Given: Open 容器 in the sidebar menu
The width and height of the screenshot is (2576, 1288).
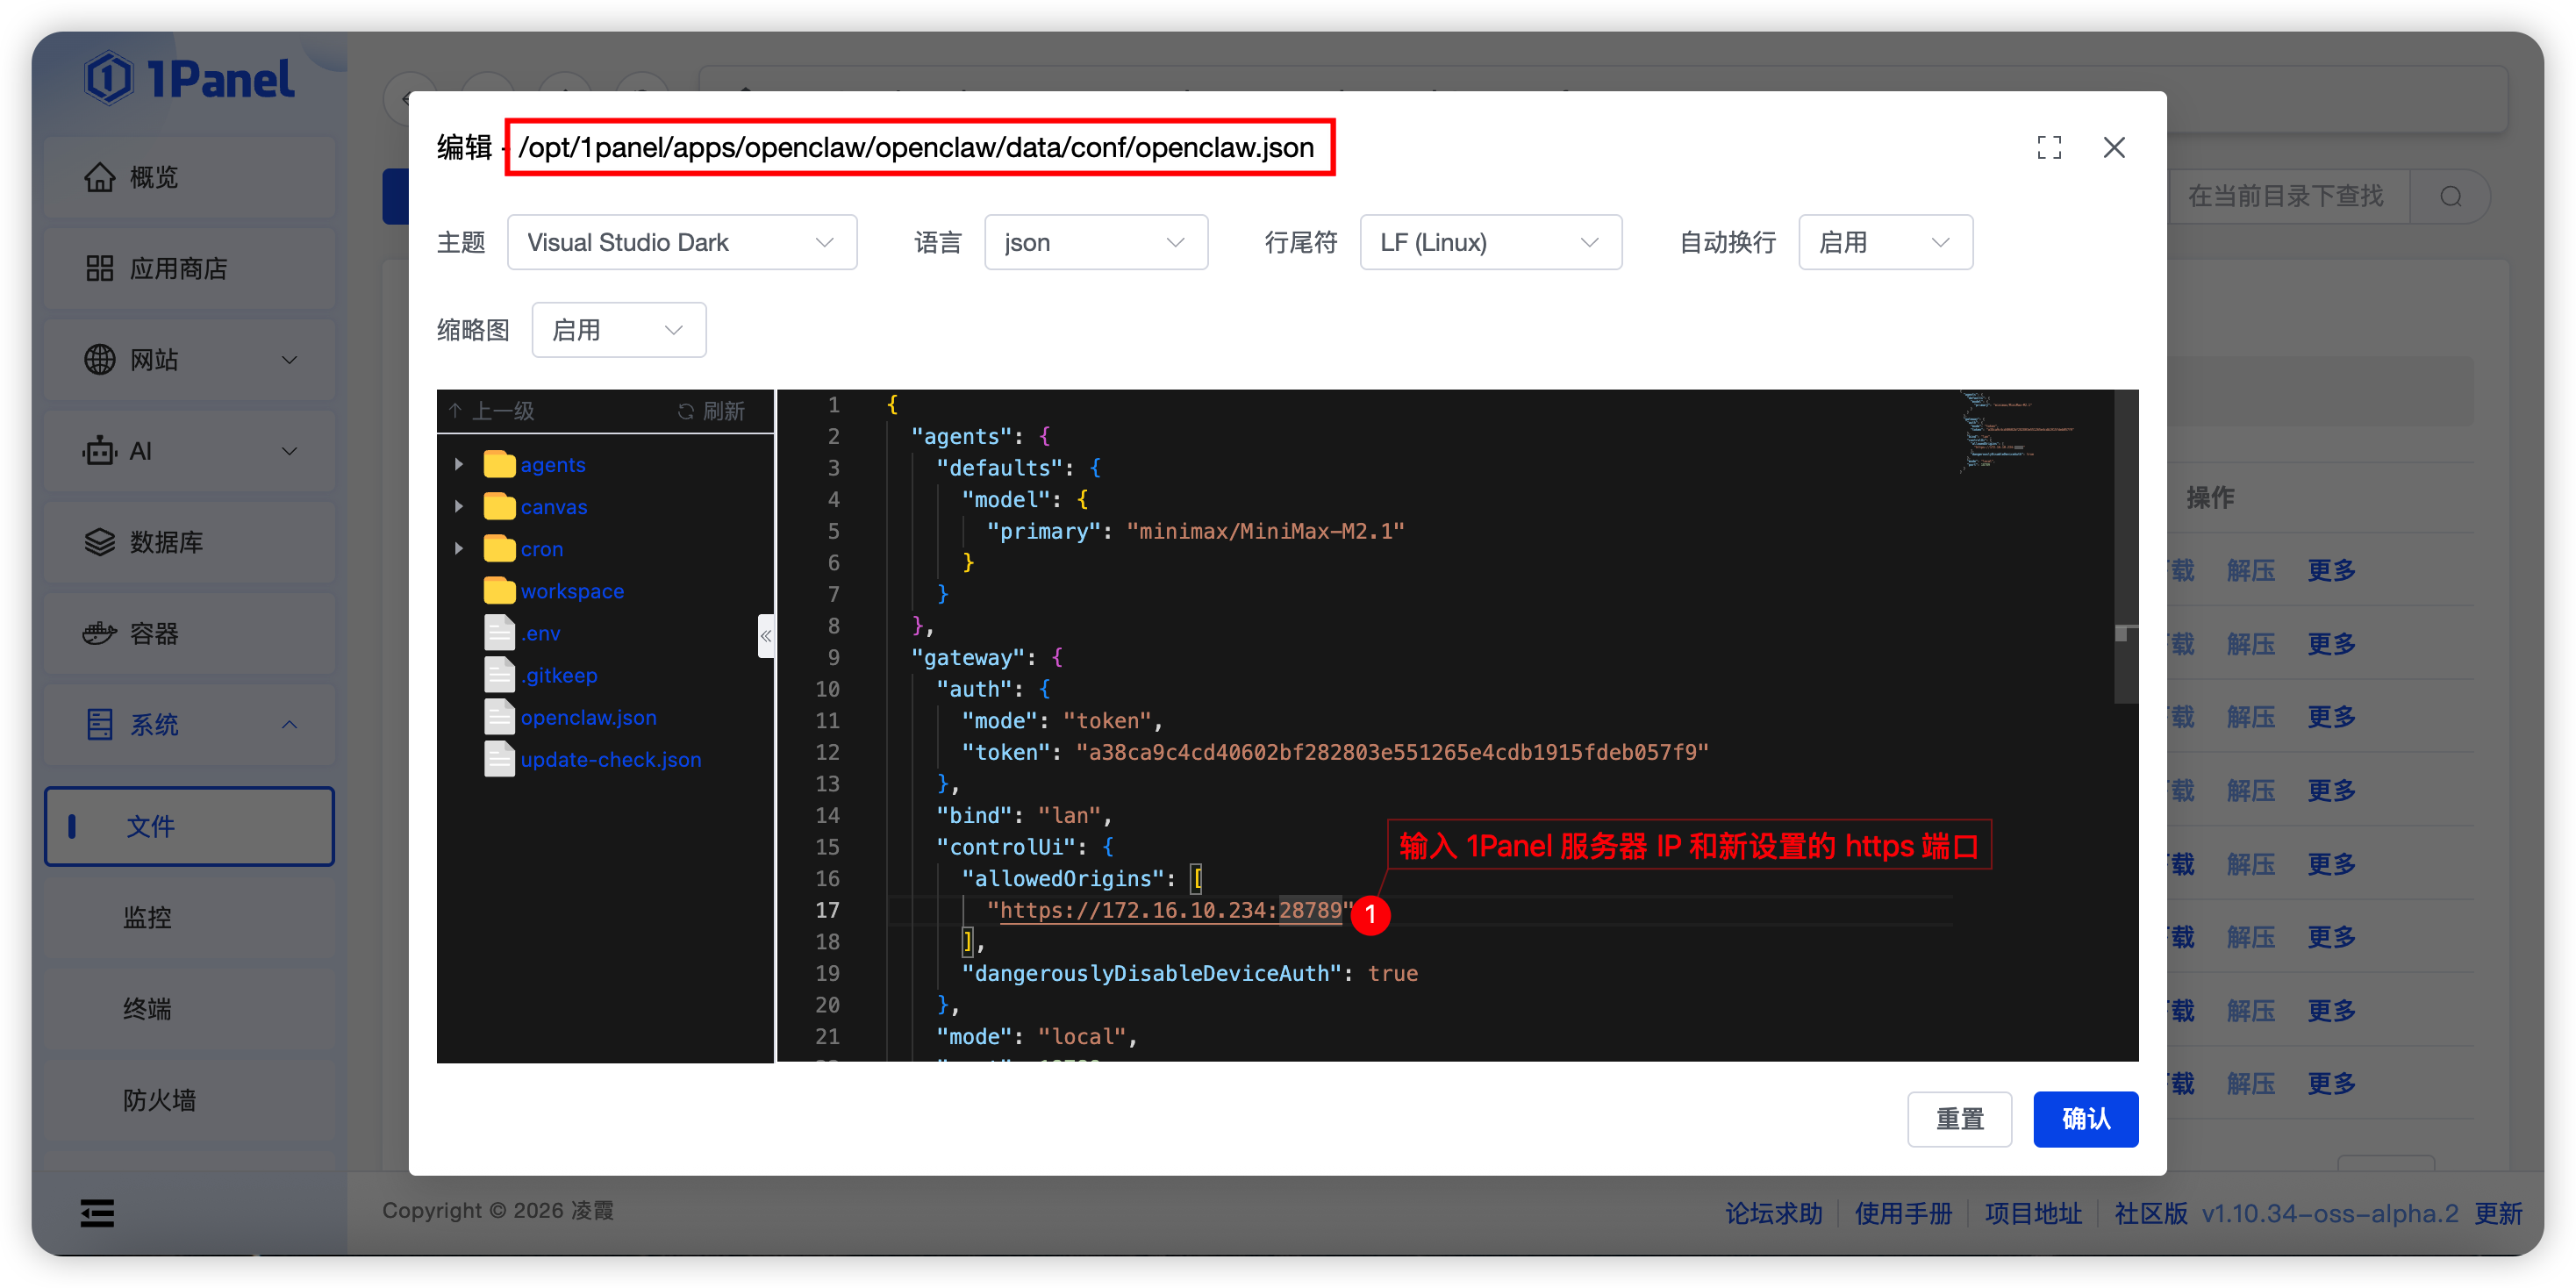Looking at the screenshot, I should pyautogui.click(x=154, y=634).
